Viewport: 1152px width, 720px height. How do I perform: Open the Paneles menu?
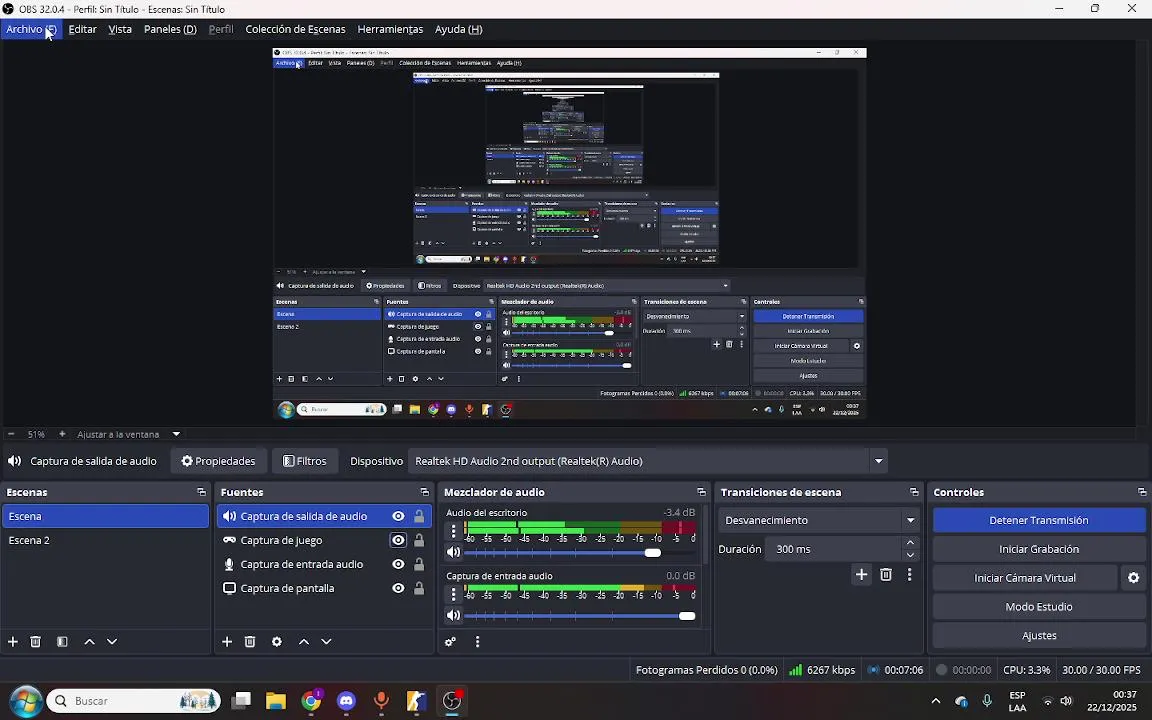point(170,29)
